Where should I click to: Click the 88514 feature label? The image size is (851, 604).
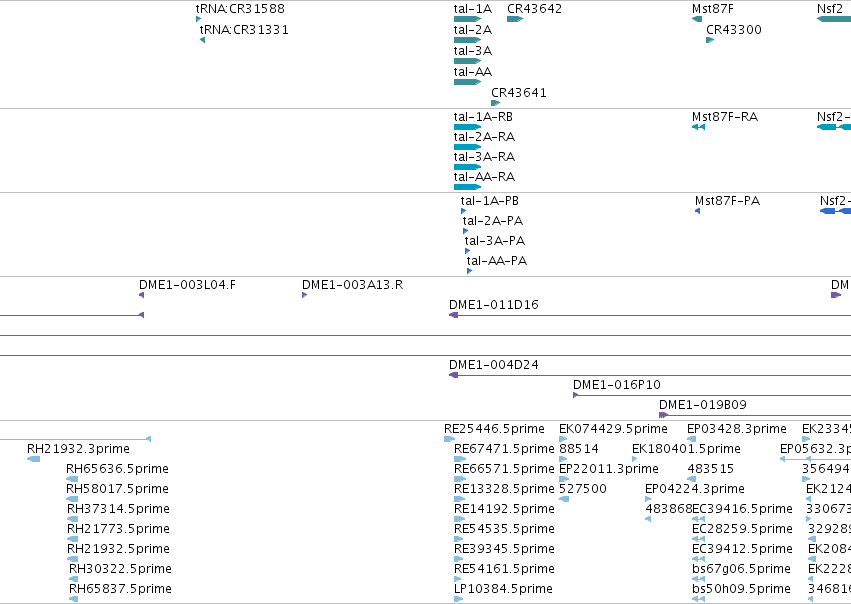click(579, 449)
